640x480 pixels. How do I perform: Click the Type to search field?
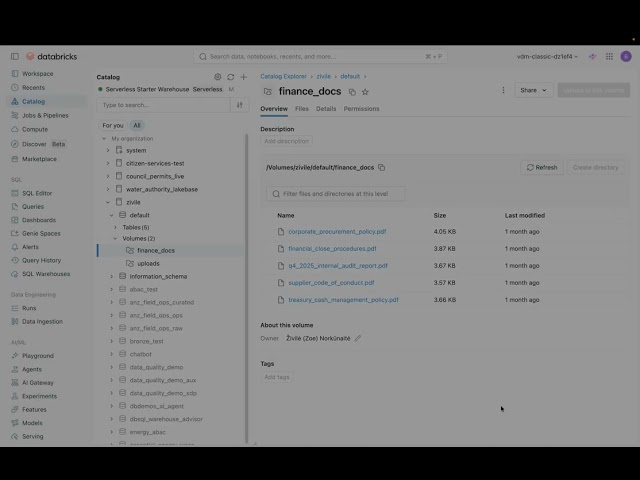[163, 105]
